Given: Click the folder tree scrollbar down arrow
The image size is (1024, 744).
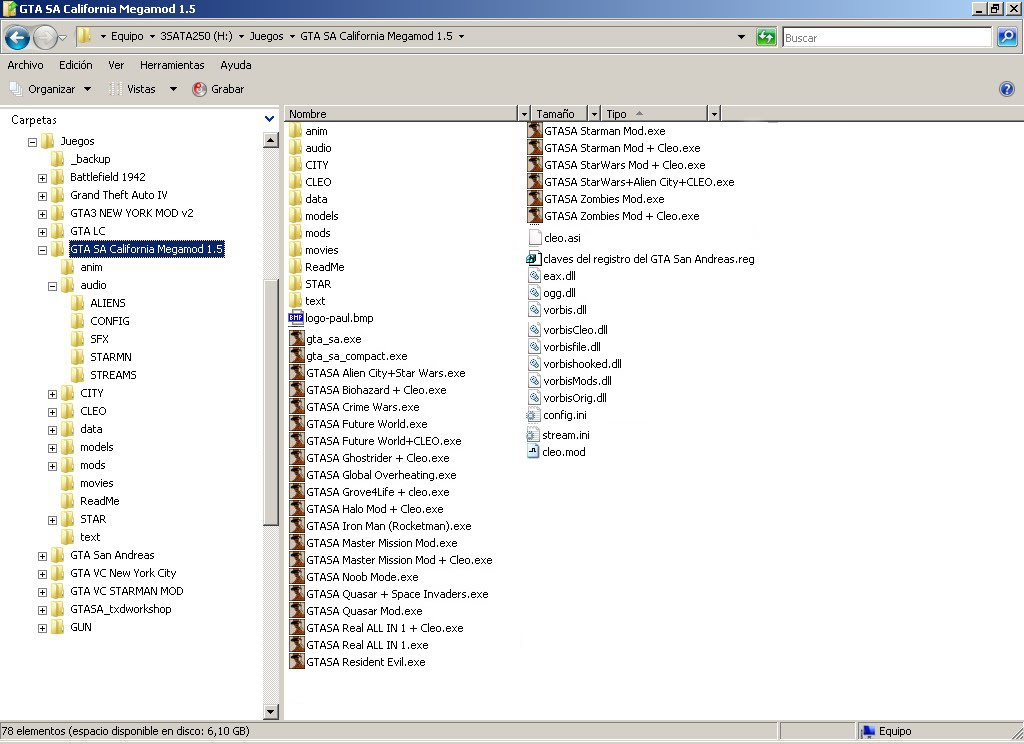Looking at the screenshot, I should coord(270,712).
